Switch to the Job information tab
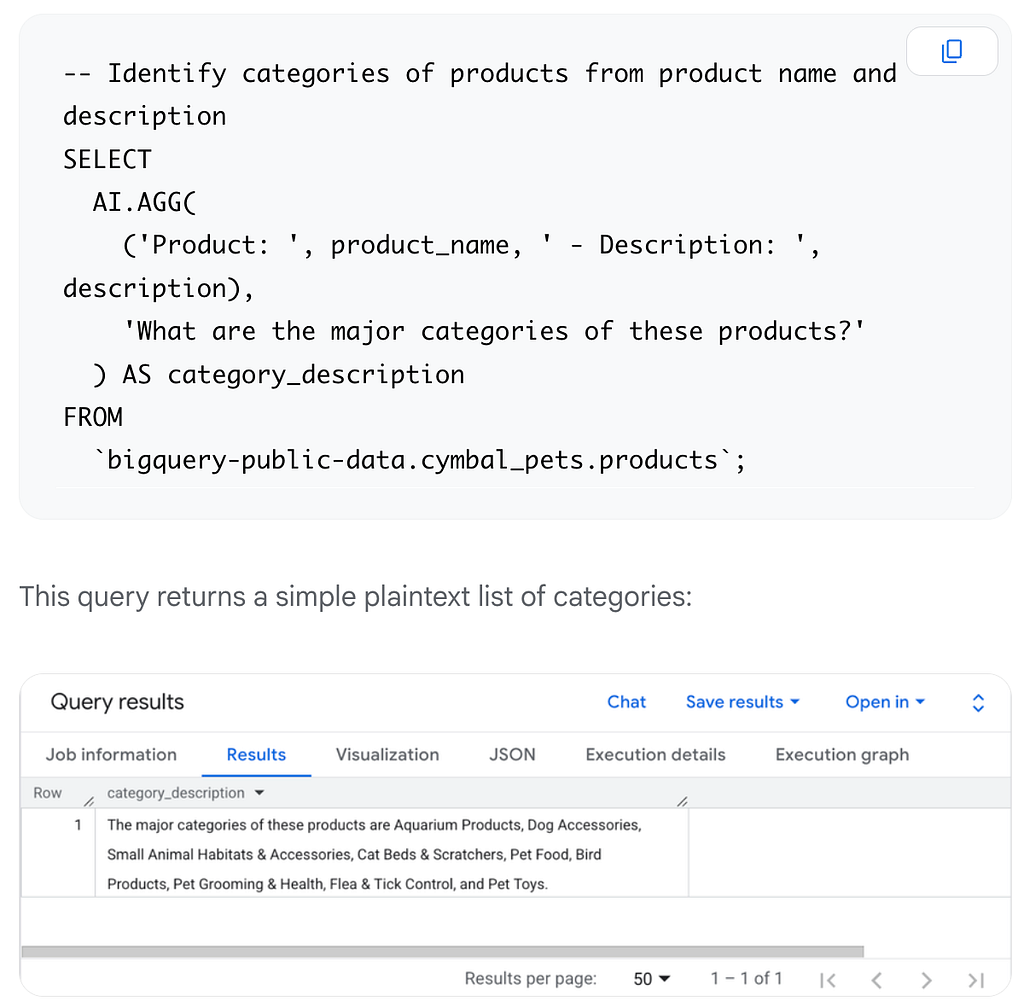 click(111, 755)
